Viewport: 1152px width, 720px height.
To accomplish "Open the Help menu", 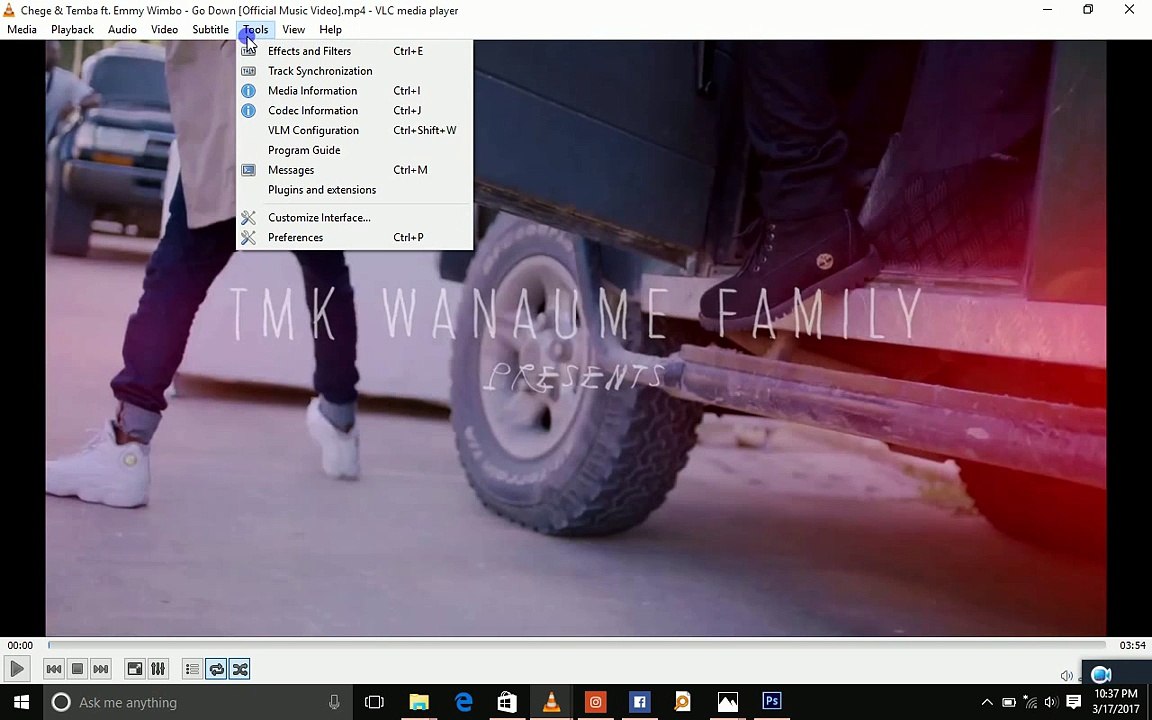I will tap(331, 29).
